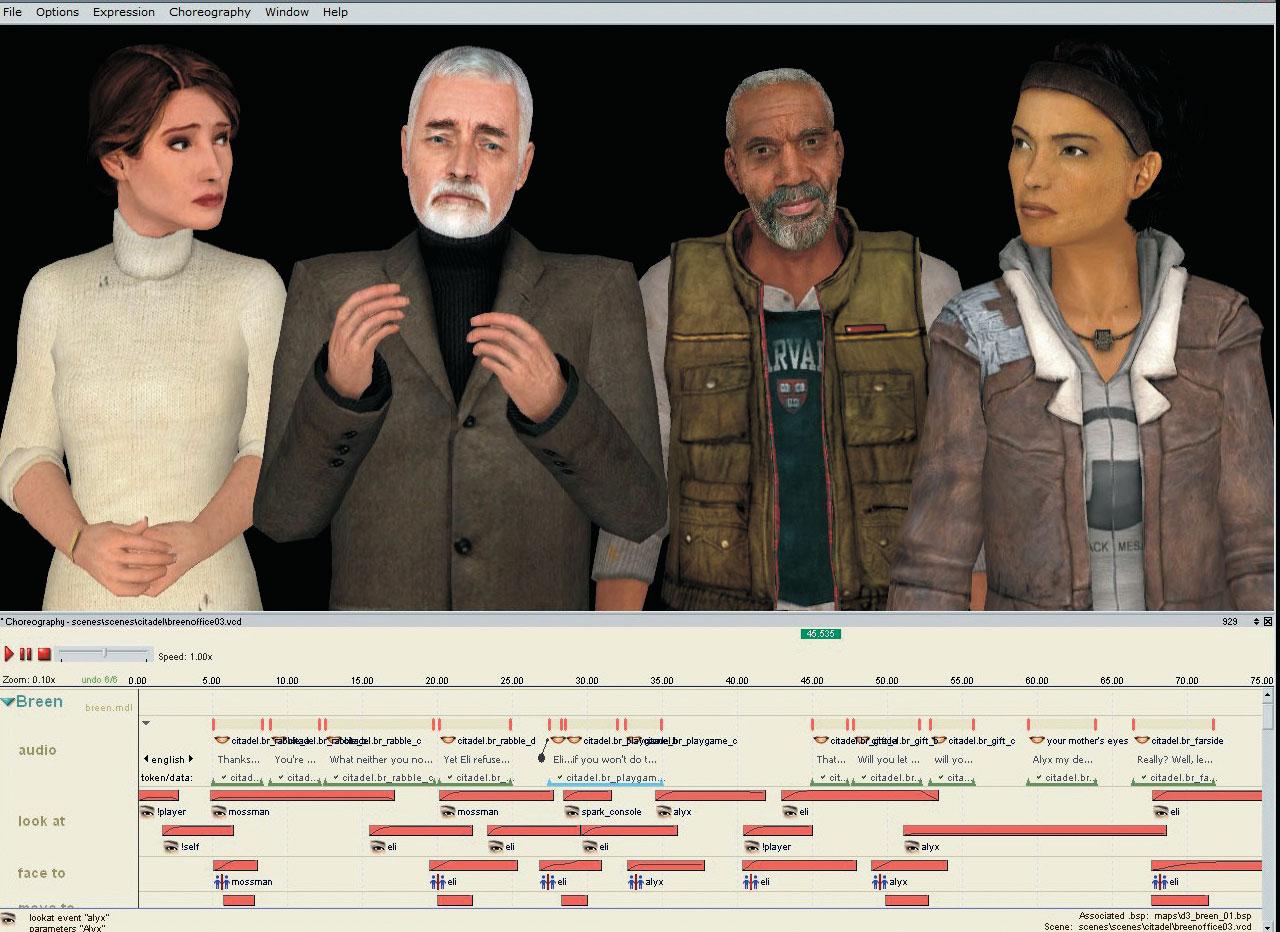This screenshot has width=1280, height=932.
Task: Select eli face-to people icon near 20.00
Action: point(437,881)
